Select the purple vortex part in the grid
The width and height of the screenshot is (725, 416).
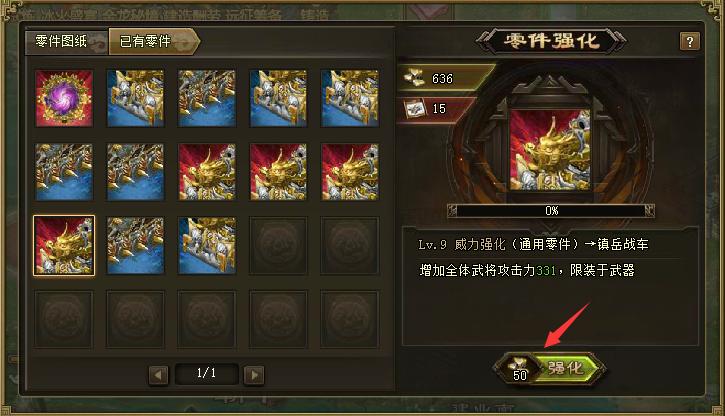pos(64,98)
